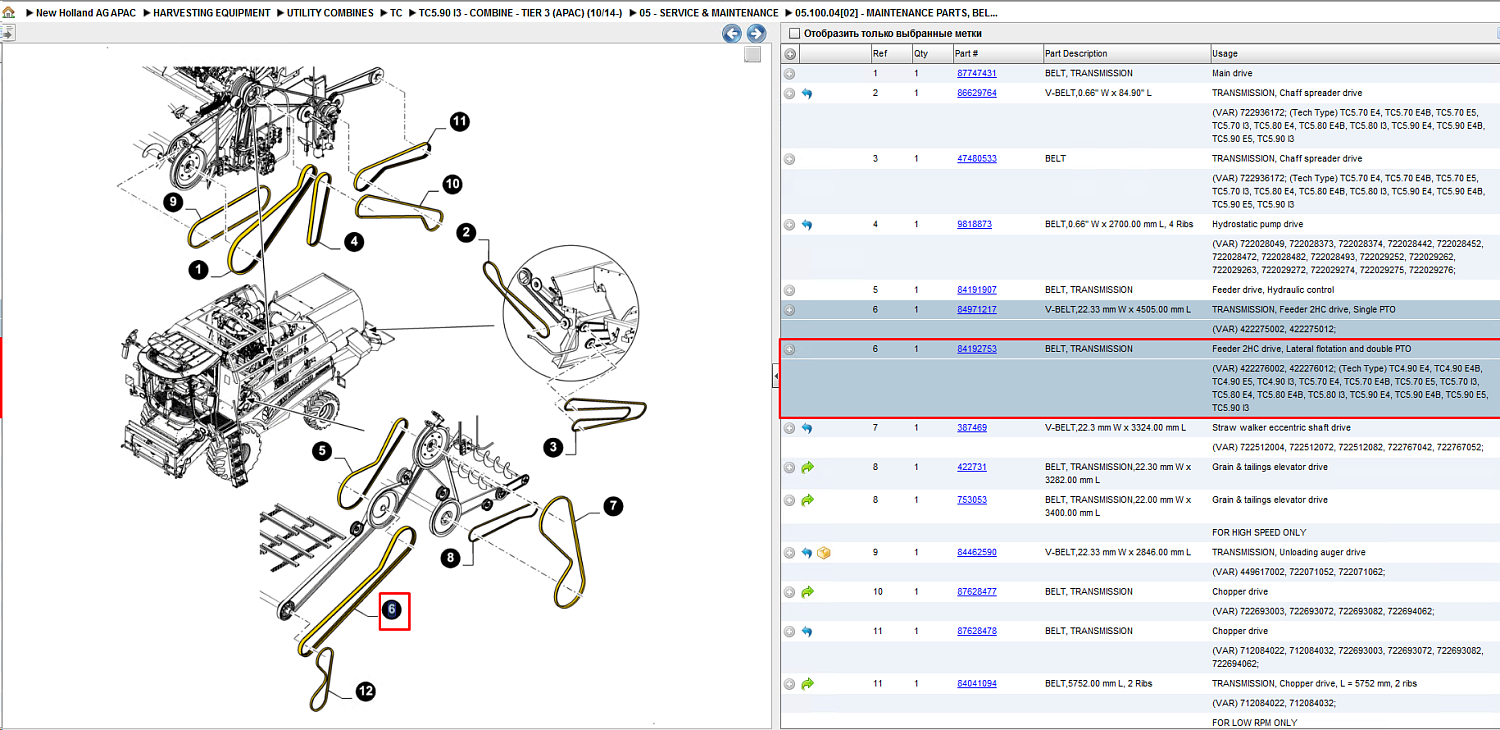Click the plus icon for part 84462590
Viewport: 1500px width, 730px height.
tap(790, 553)
